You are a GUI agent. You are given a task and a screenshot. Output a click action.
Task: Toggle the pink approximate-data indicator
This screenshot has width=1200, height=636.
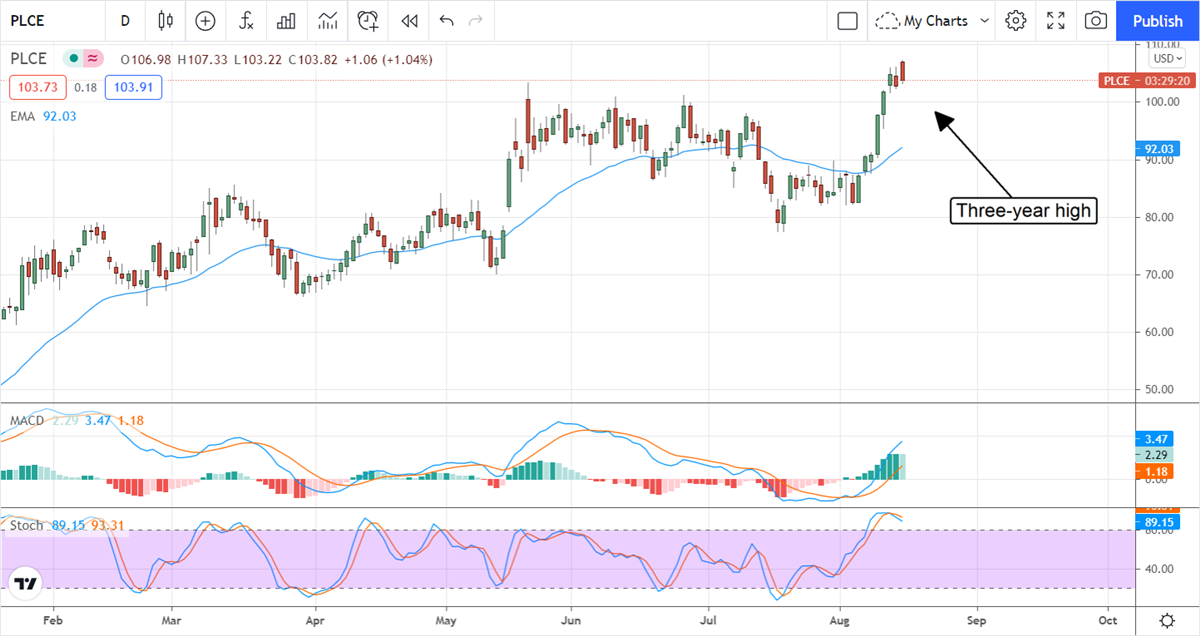[93, 59]
